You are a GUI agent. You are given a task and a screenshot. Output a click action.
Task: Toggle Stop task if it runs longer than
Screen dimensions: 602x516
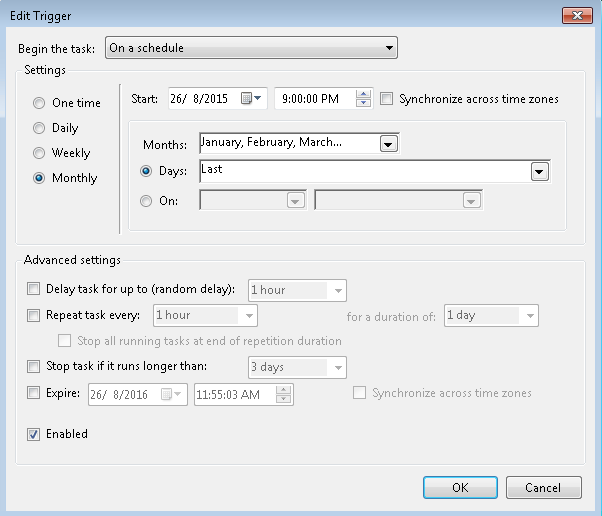(33, 366)
